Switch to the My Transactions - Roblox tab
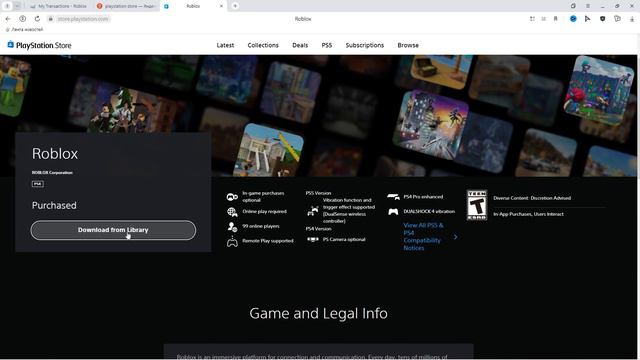Screen dimensions: 640x360 click(58, 6)
